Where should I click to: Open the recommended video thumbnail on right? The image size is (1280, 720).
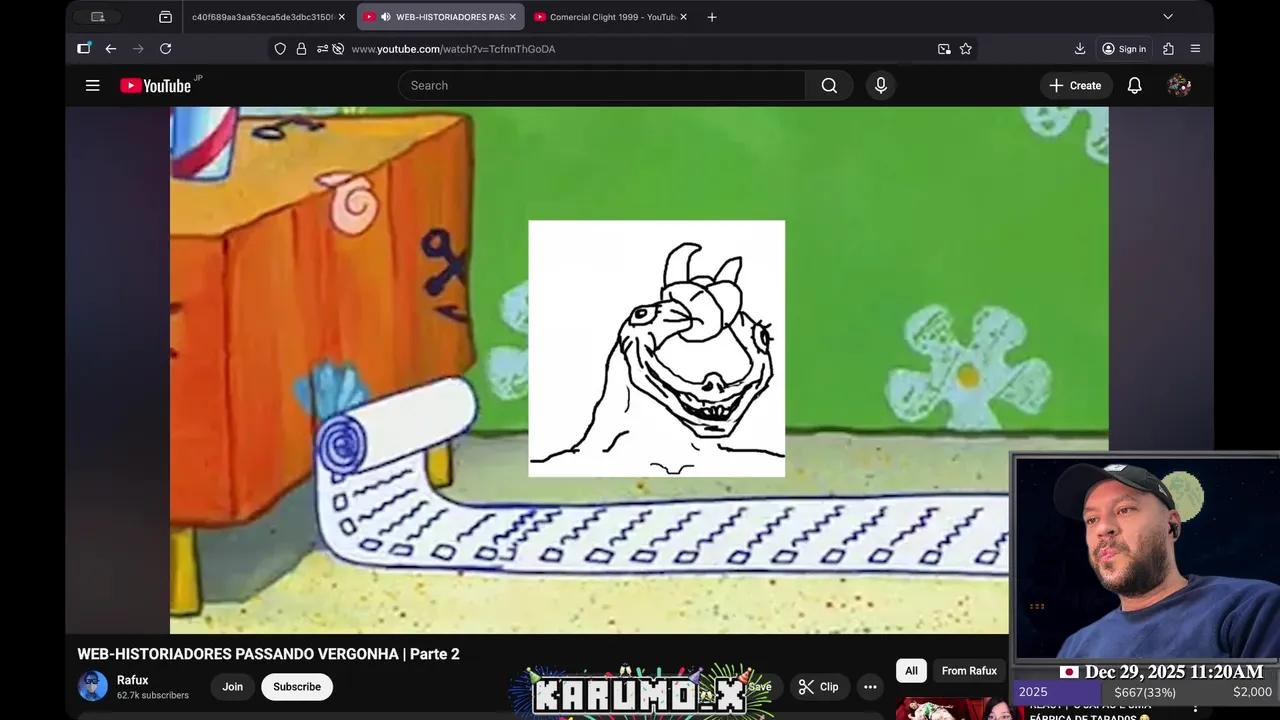(958, 708)
